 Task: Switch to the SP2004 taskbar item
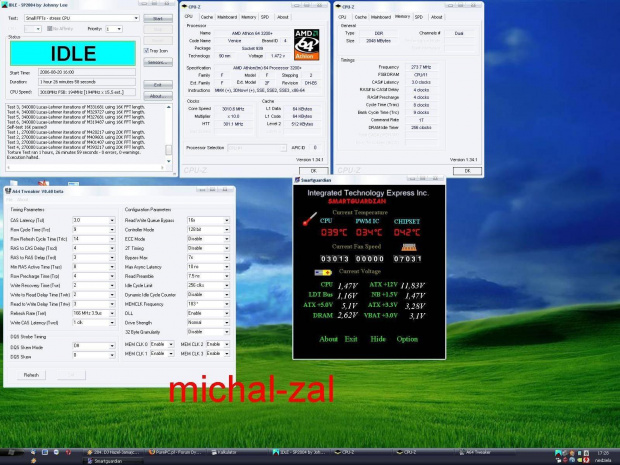coord(301,452)
